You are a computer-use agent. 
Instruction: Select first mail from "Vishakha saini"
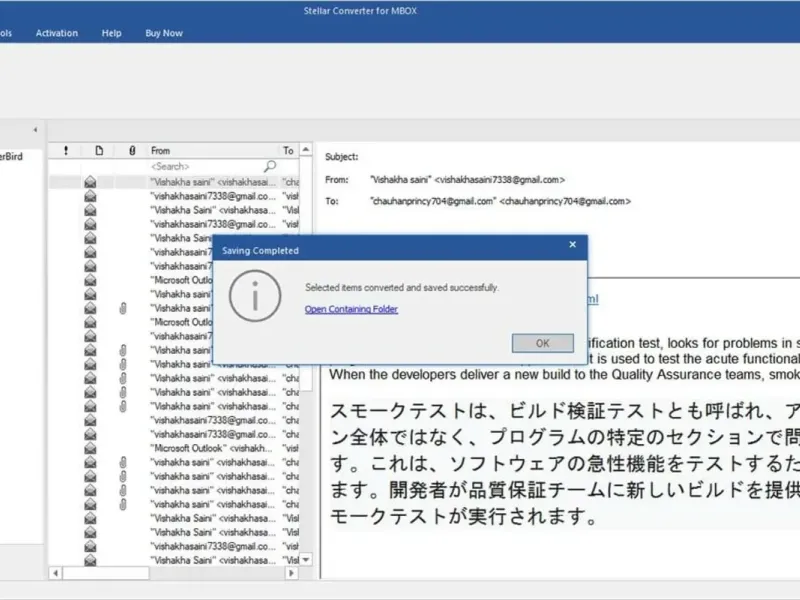174,182
